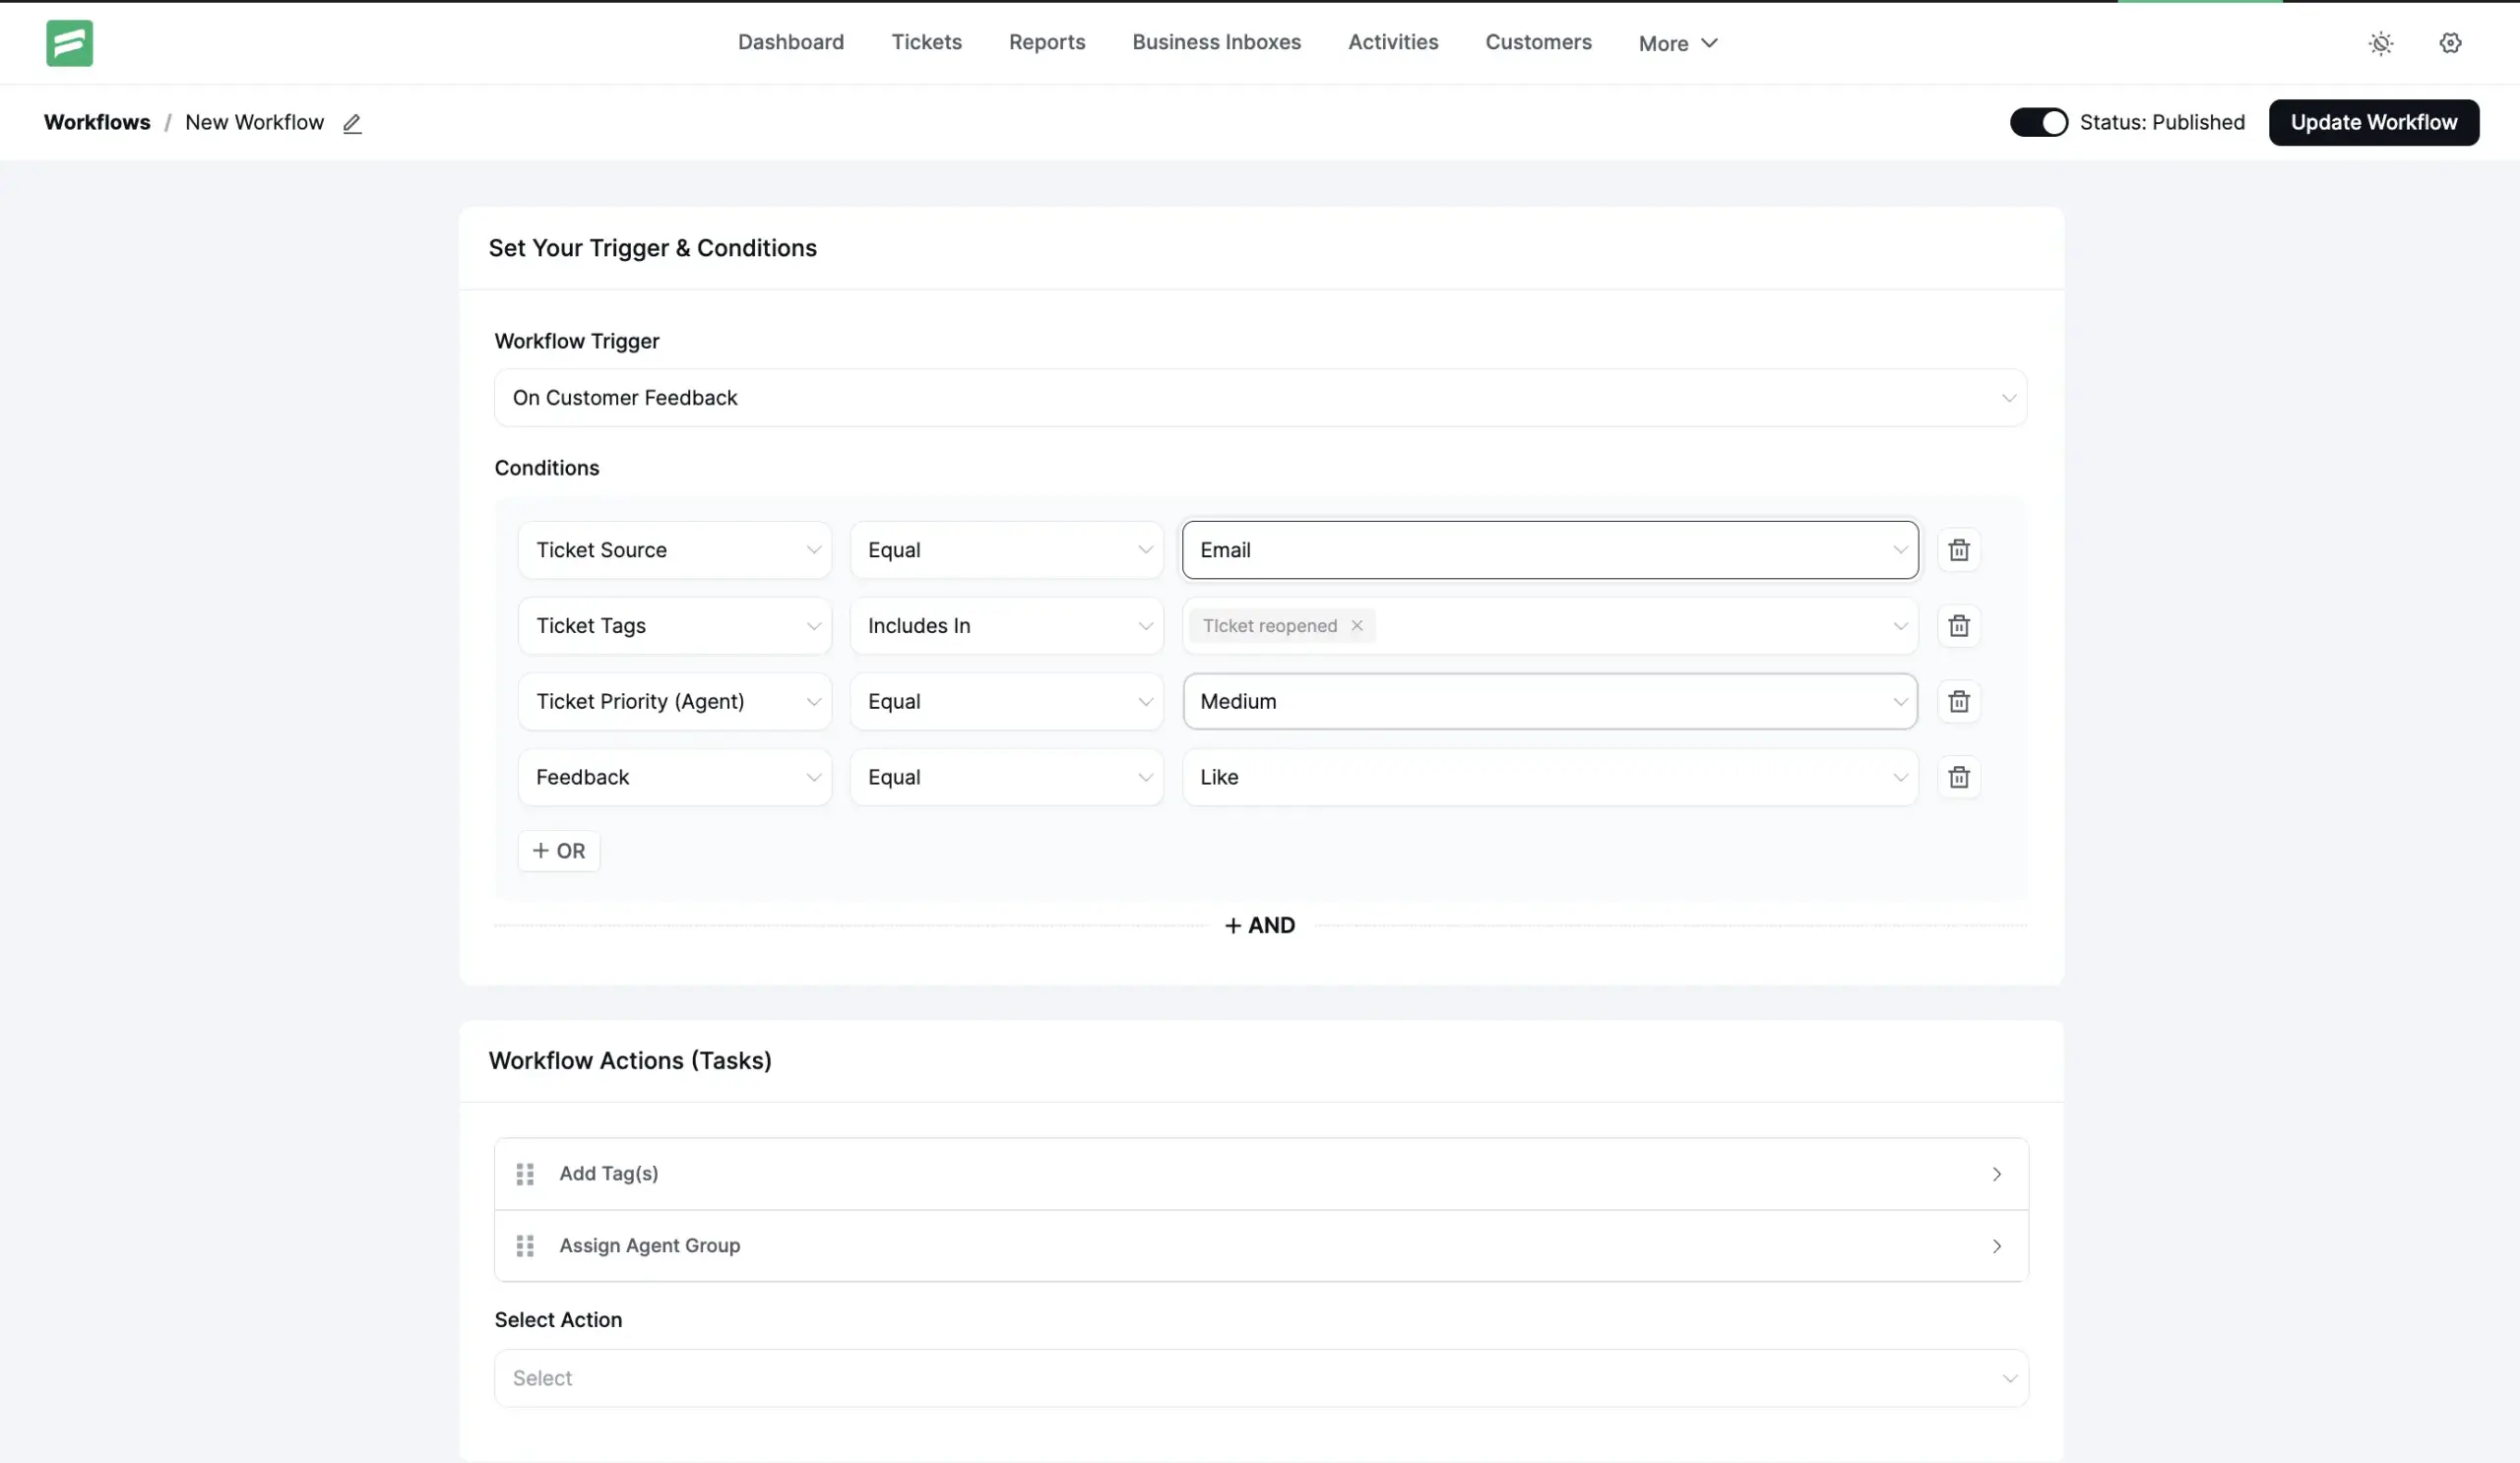Screen dimensions: 2520x1463
Task: Open the Customers menu item
Action: [x=1538, y=42]
